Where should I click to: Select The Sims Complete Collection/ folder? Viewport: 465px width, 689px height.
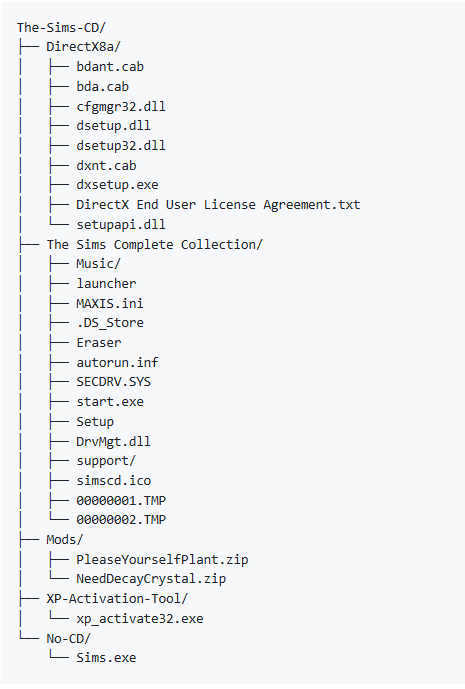(x=155, y=244)
